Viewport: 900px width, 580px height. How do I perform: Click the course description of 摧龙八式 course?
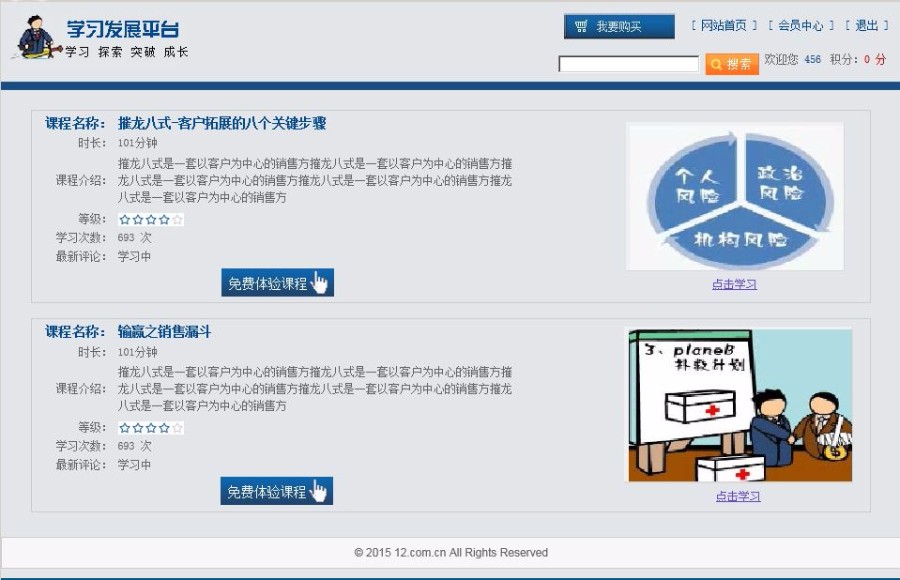pos(315,180)
